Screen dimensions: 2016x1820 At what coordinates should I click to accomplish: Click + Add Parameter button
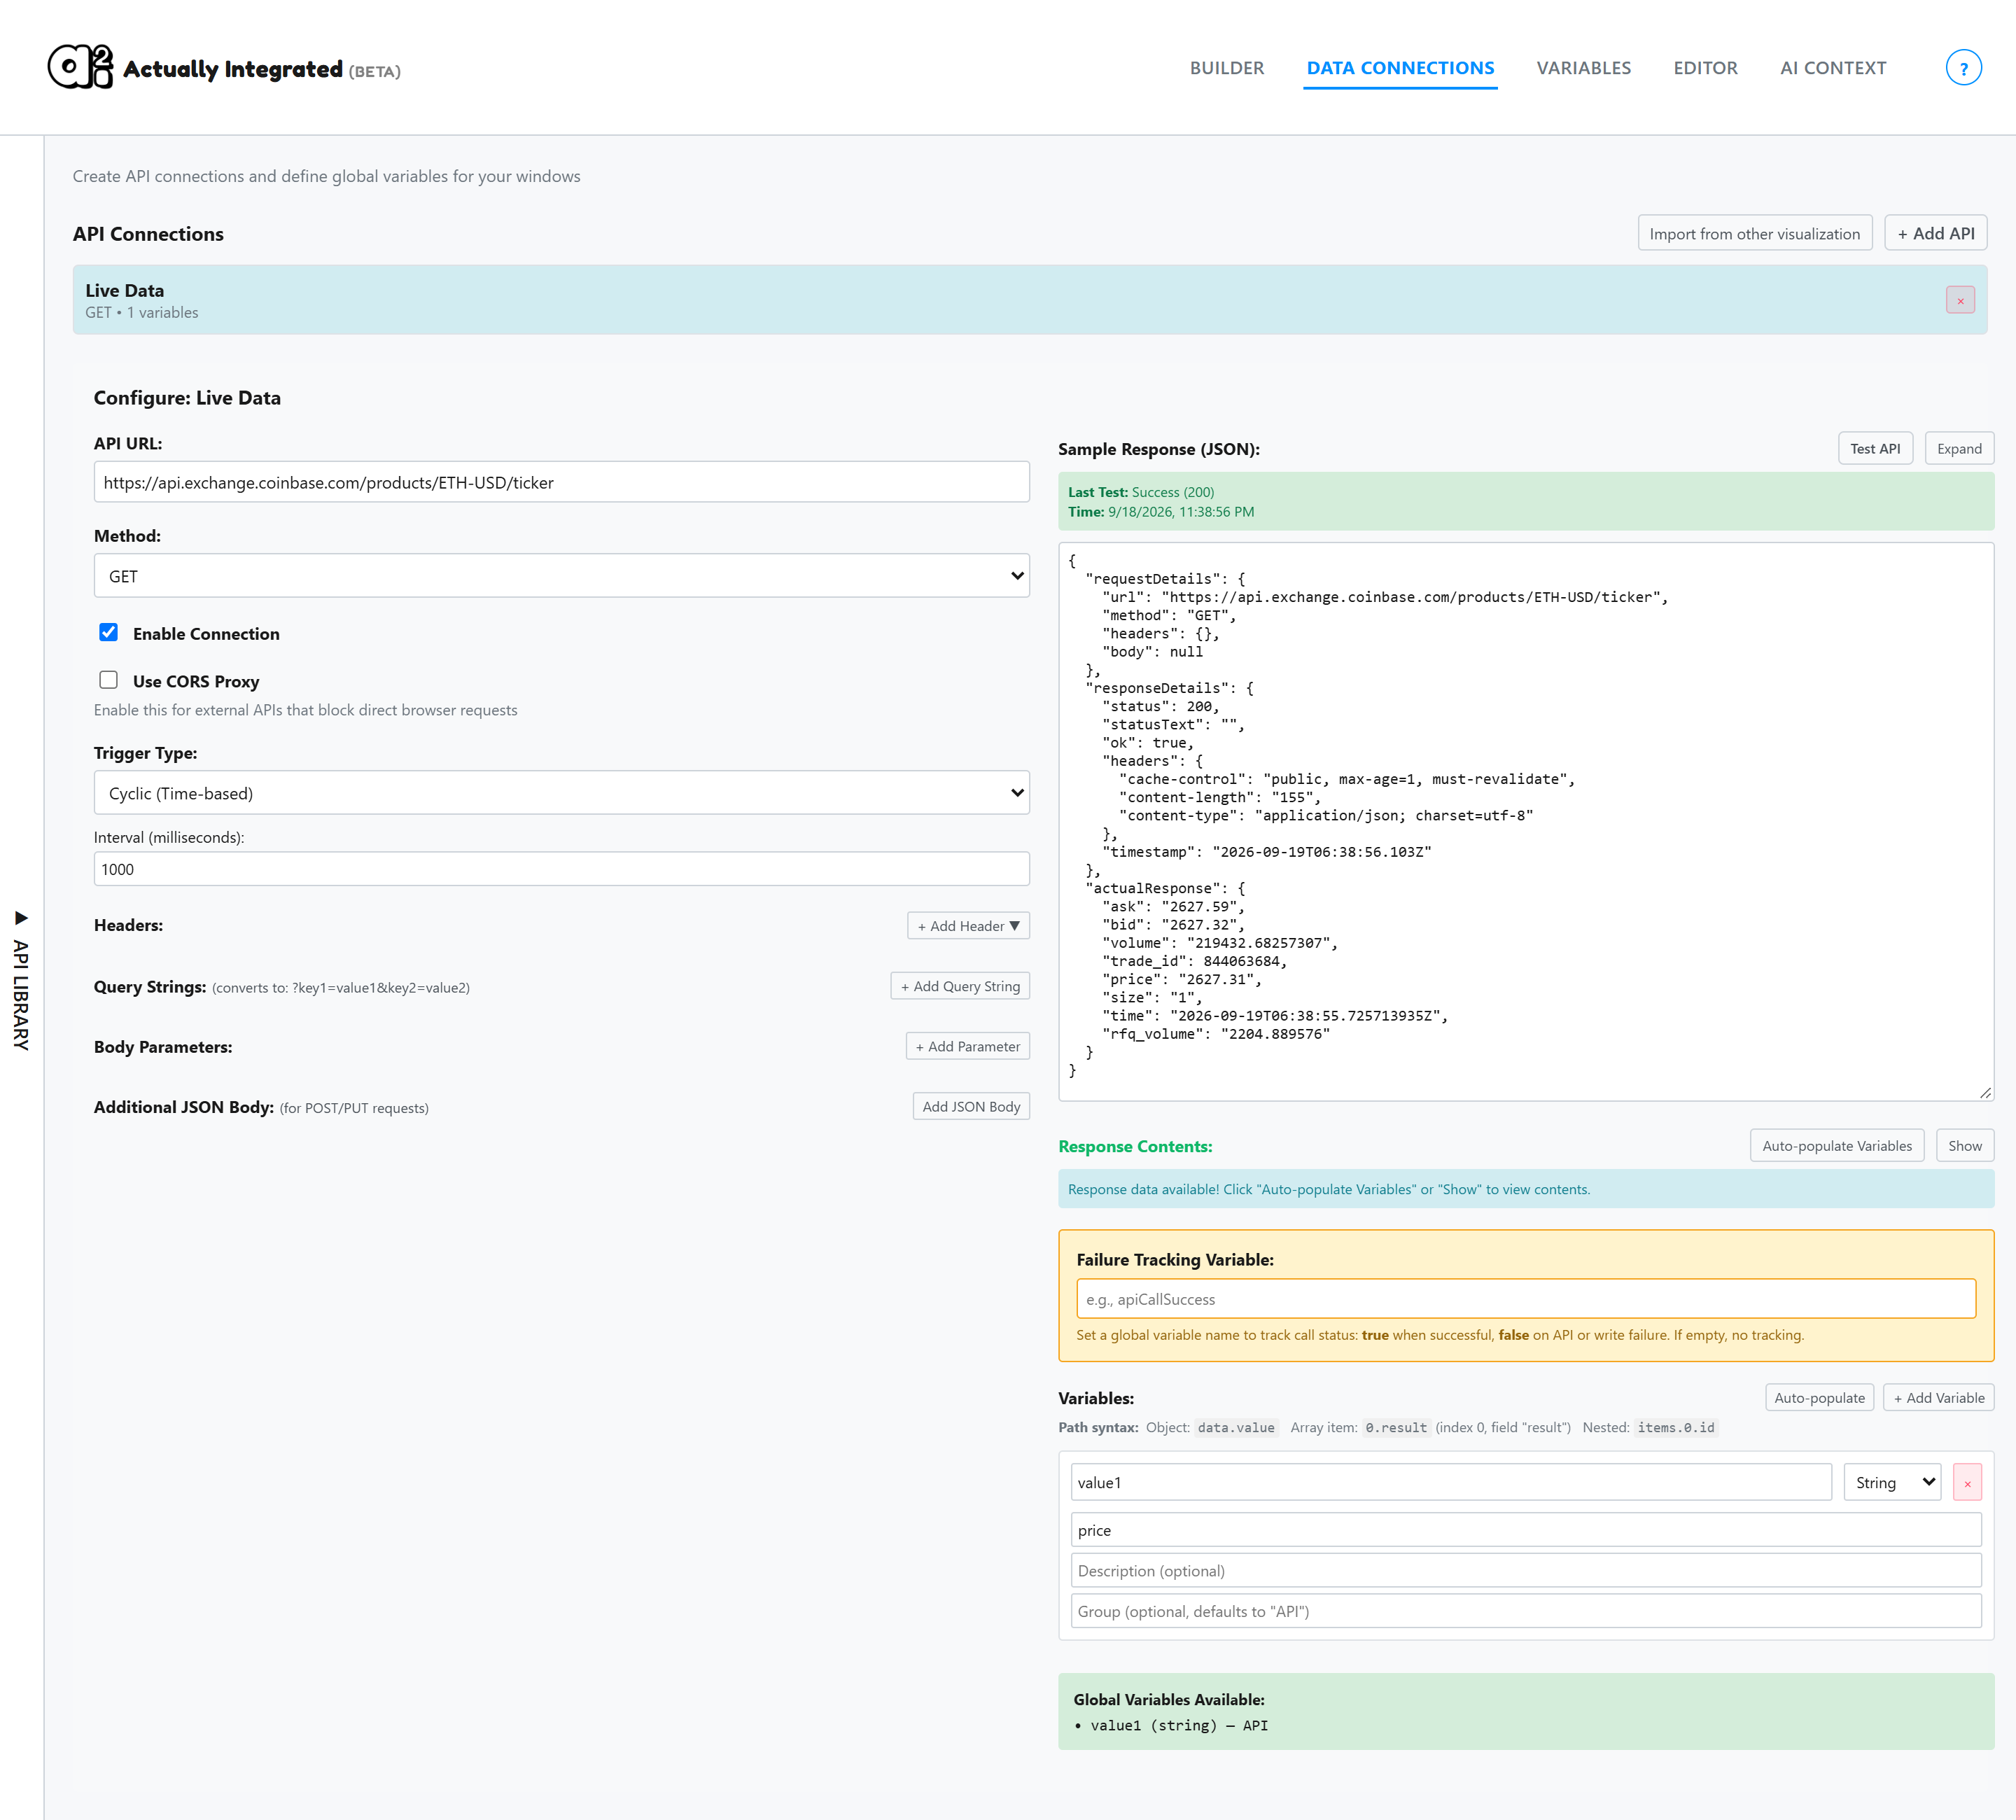coord(967,1046)
